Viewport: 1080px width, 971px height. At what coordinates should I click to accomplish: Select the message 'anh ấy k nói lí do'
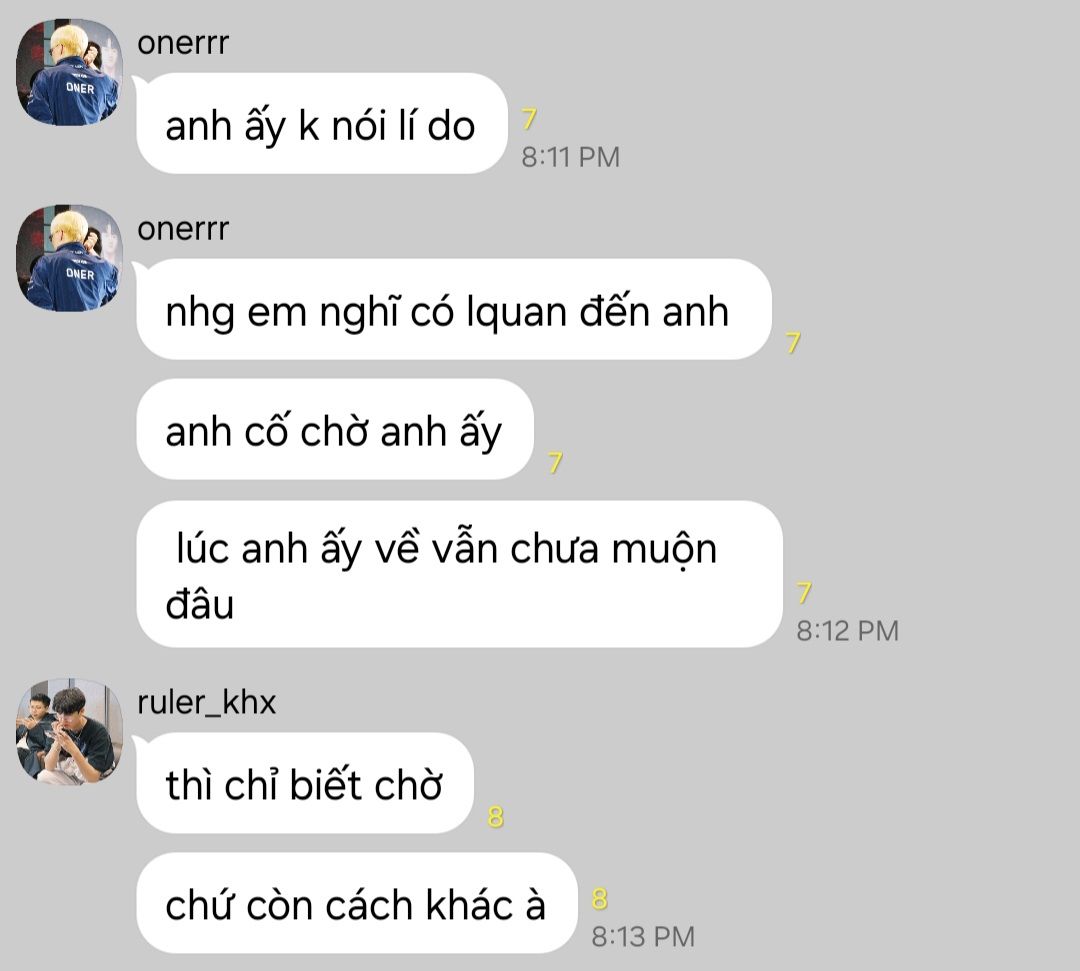tap(322, 123)
